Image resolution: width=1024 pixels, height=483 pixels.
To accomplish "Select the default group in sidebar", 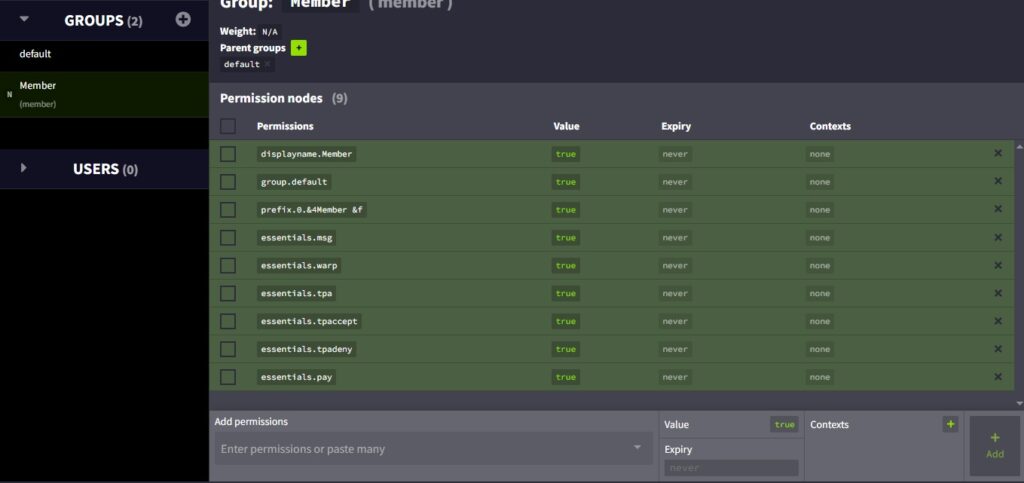I will (x=35, y=54).
